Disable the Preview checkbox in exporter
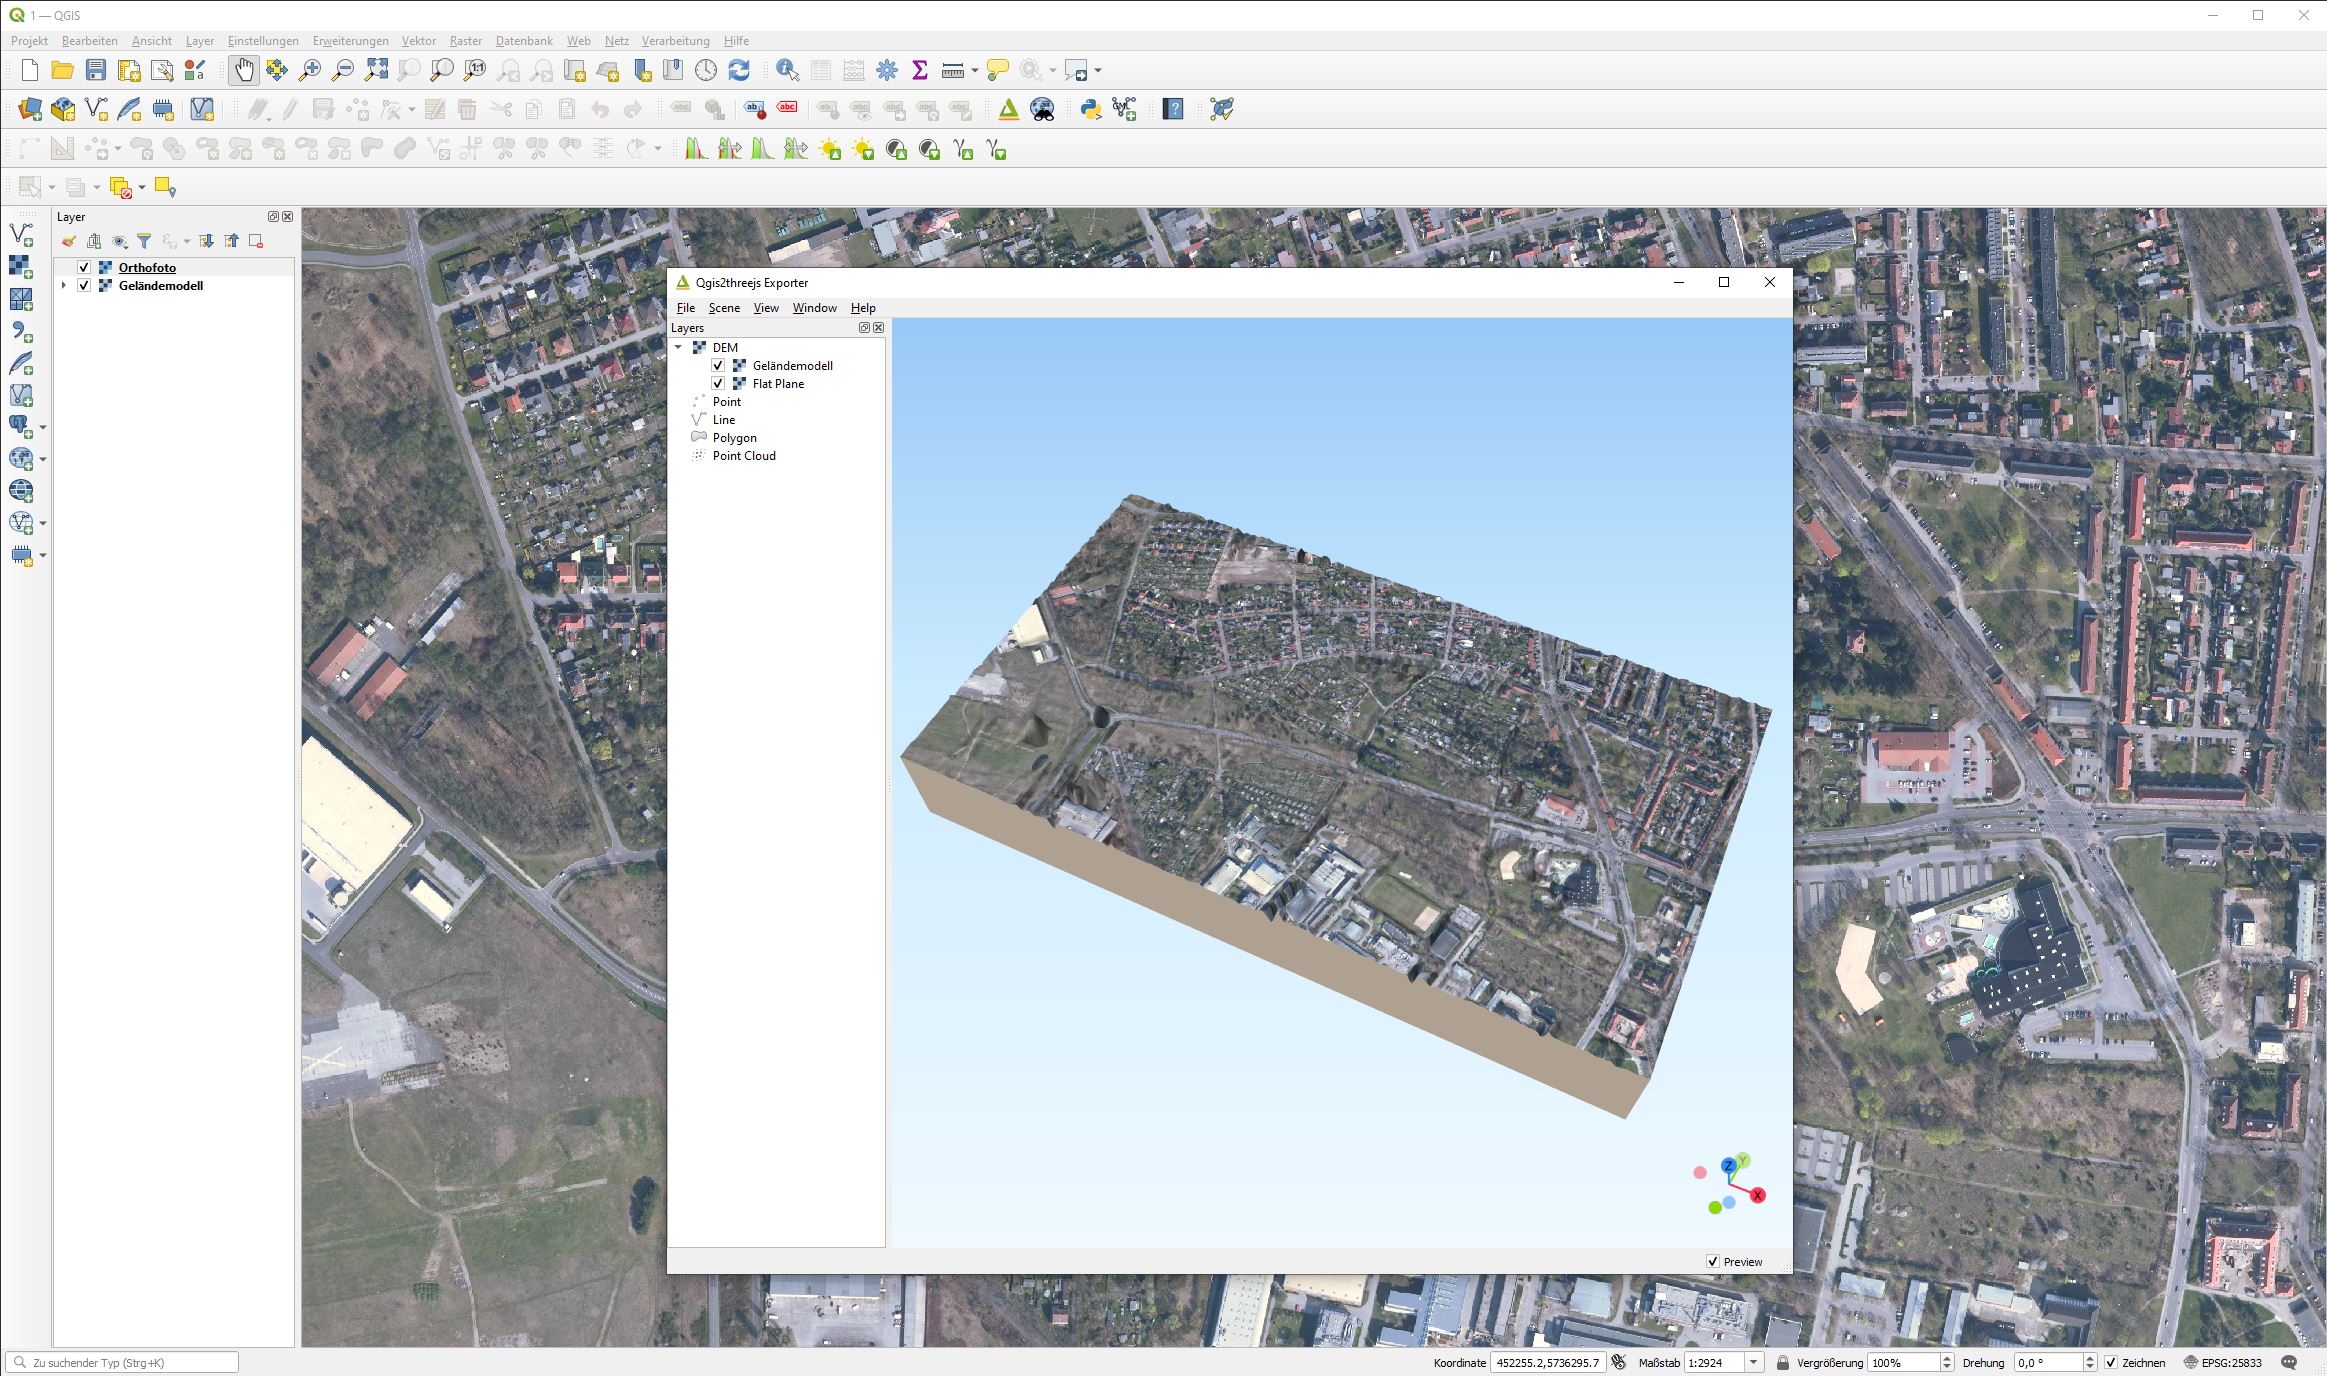The height and width of the screenshot is (1376, 2327). (x=1713, y=1262)
